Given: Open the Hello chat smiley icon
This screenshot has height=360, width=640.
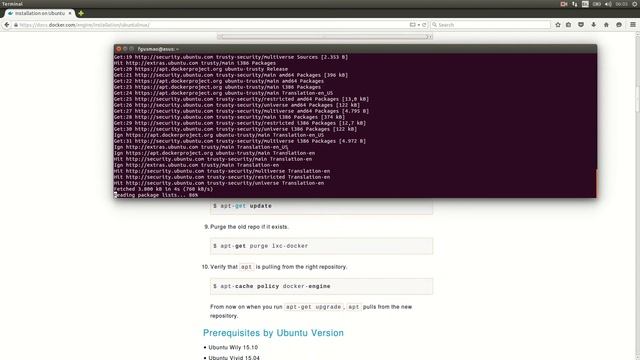Looking at the screenshot, I should tap(619, 25).
